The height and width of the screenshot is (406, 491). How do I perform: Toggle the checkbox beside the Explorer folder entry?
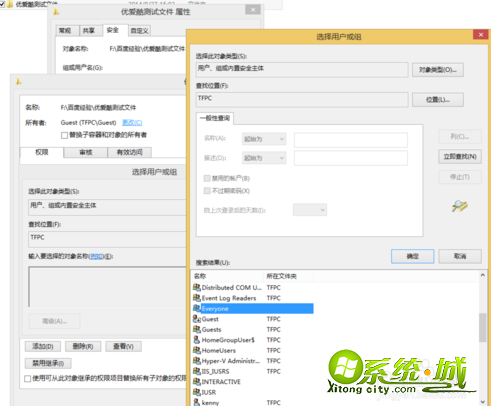coord(2,4)
